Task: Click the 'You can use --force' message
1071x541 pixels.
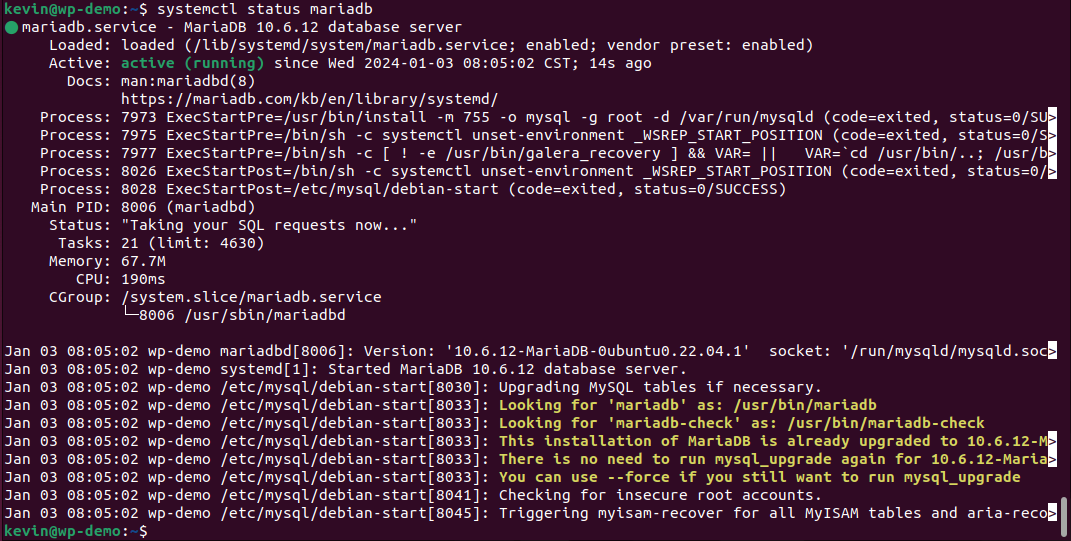Action: pyautogui.click(x=760, y=477)
